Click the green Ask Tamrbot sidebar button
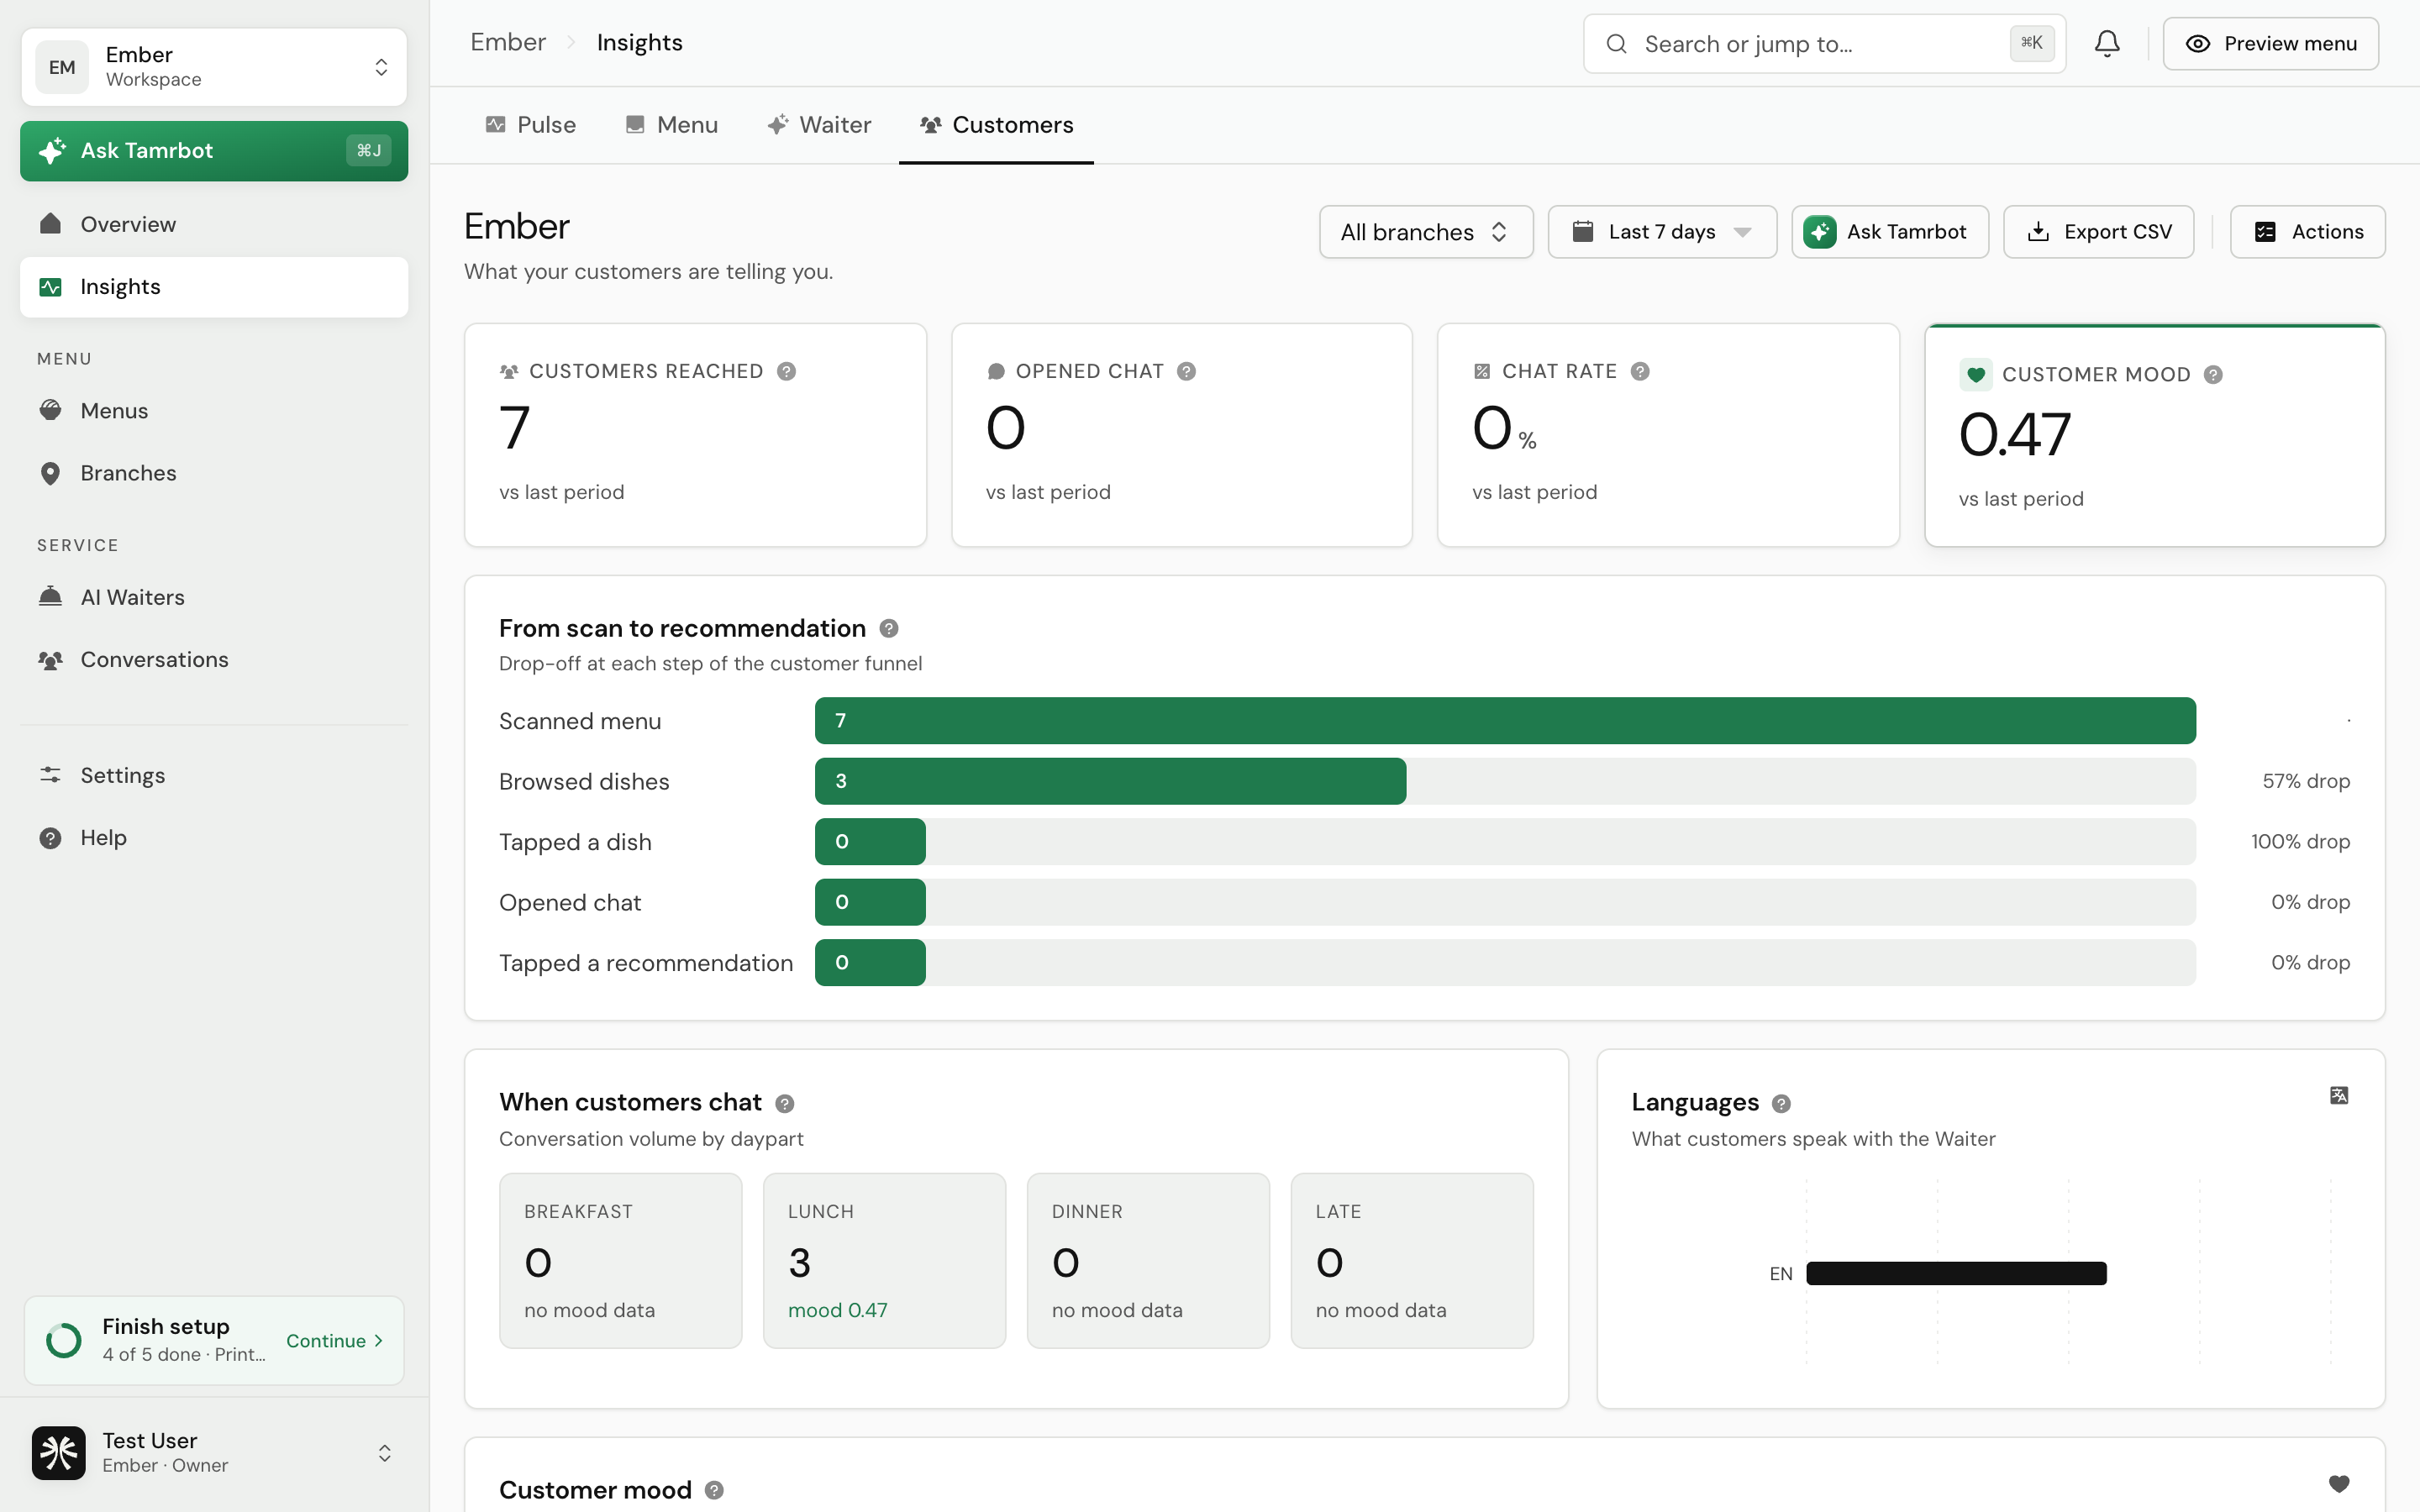 pos(214,151)
